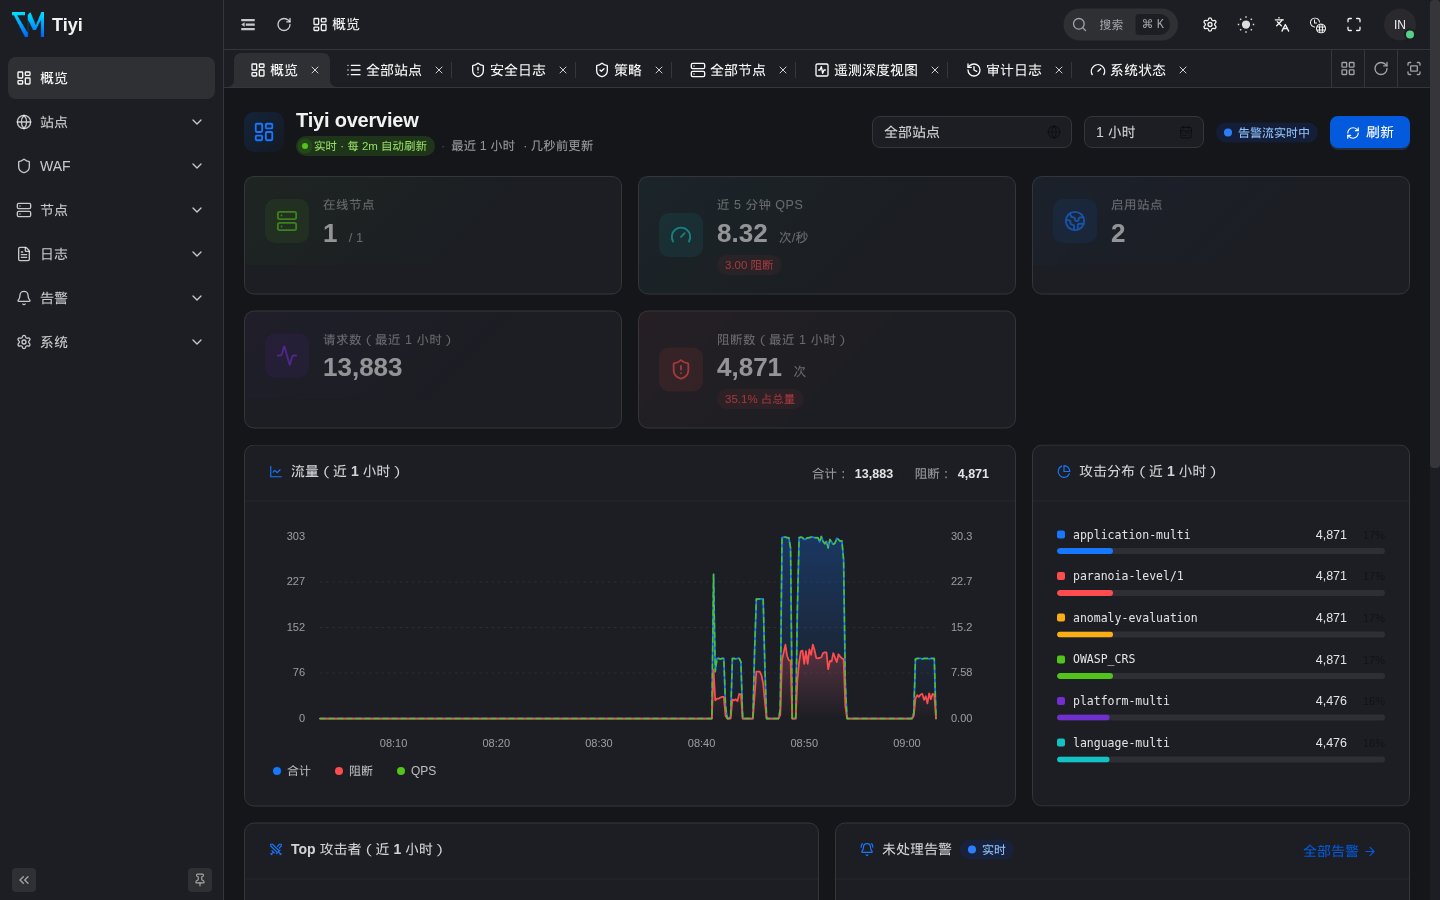Screen dimensions: 1440x900
Task: Open the language translation icon
Action: (1282, 24)
